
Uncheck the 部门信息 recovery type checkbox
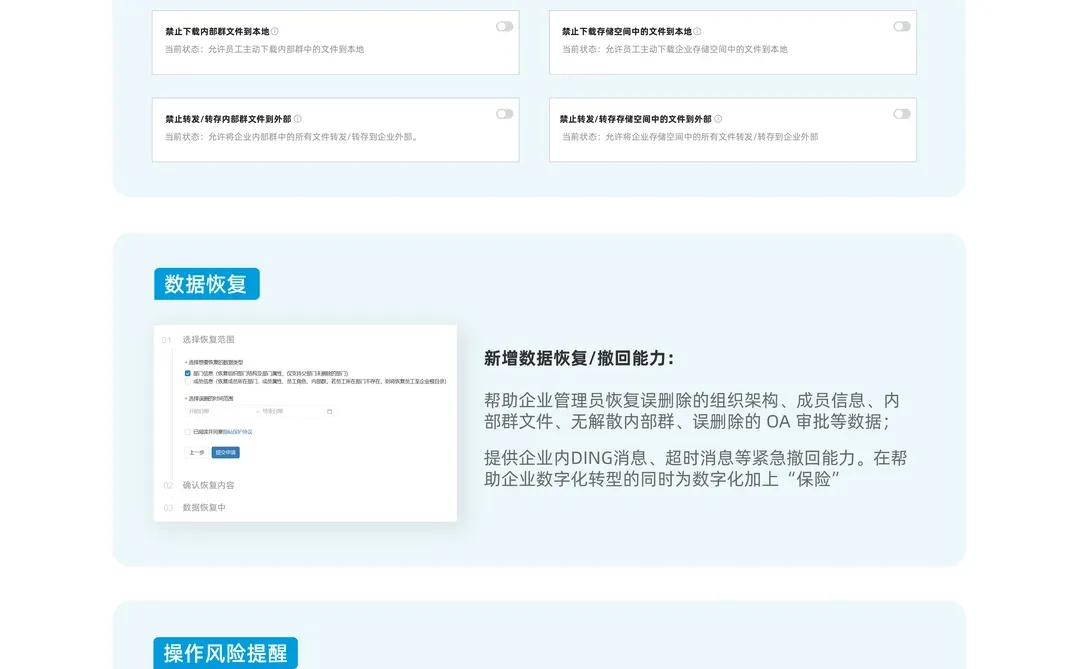187,373
